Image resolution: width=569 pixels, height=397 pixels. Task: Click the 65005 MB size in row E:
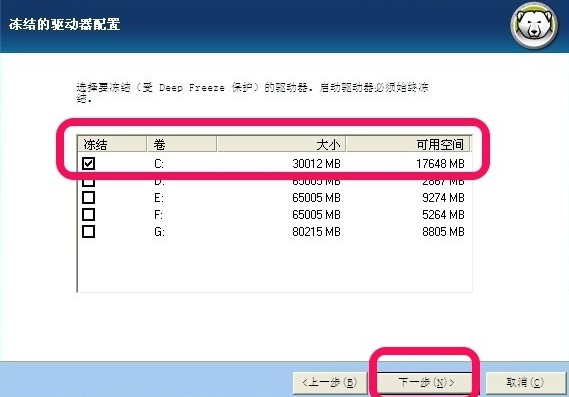316,198
